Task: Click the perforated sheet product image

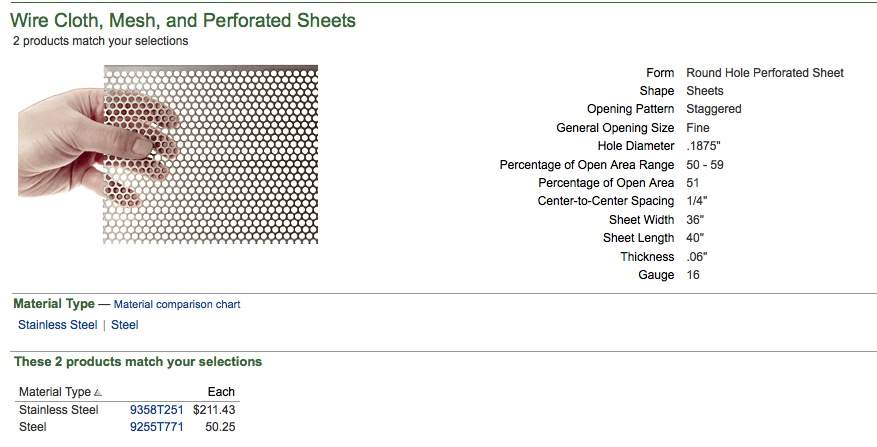Action: (168, 154)
